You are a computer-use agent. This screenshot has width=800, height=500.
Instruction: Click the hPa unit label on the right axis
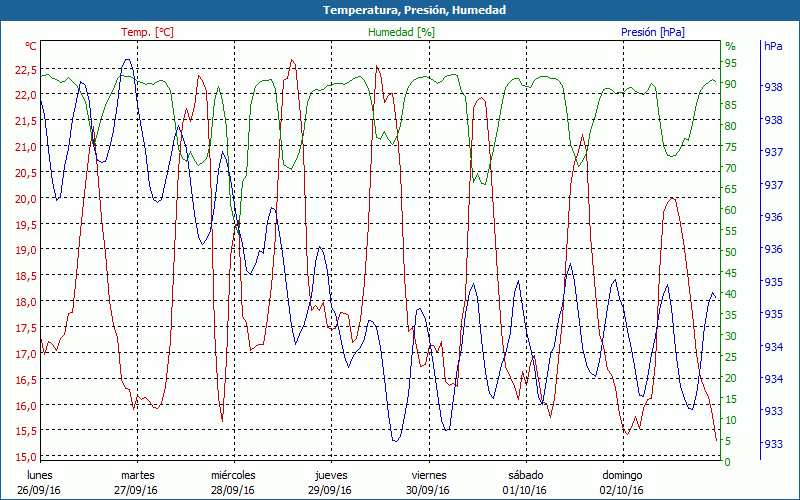pyautogui.click(x=773, y=46)
